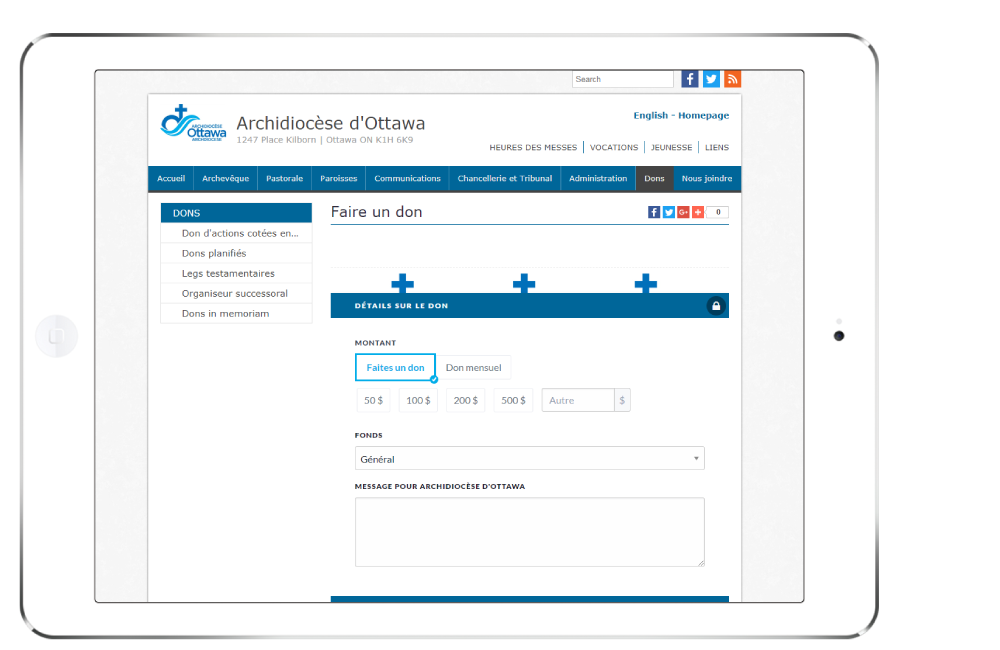The height and width of the screenshot is (650, 1000).
Task: Open 'Legs testamentaires' in the sidebar
Action: point(228,273)
